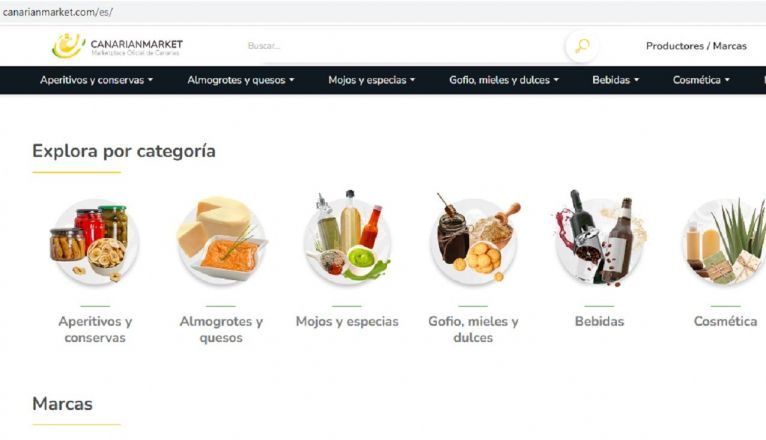Open the Cosmética navigation menu
This screenshot has width=766, height=440.
pos(701,80)
